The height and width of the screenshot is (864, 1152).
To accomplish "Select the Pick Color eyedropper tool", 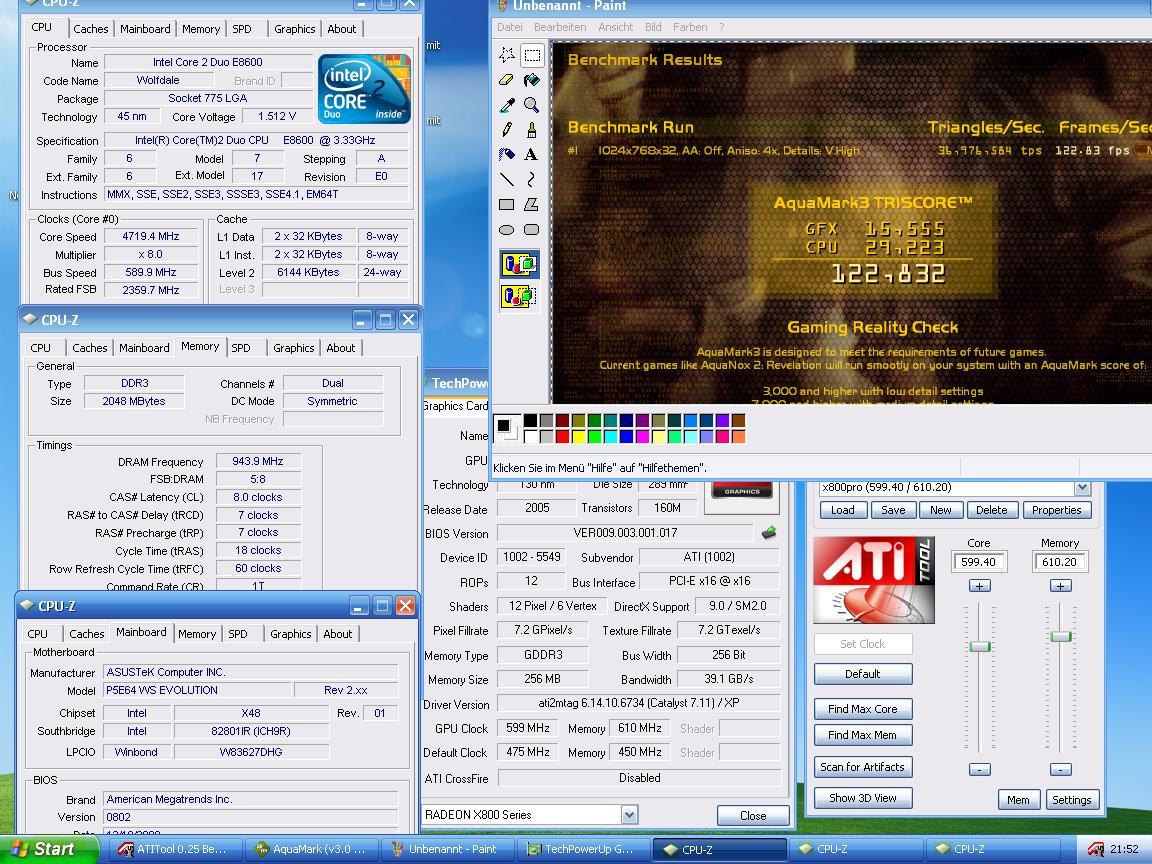I will coord(507,105).
